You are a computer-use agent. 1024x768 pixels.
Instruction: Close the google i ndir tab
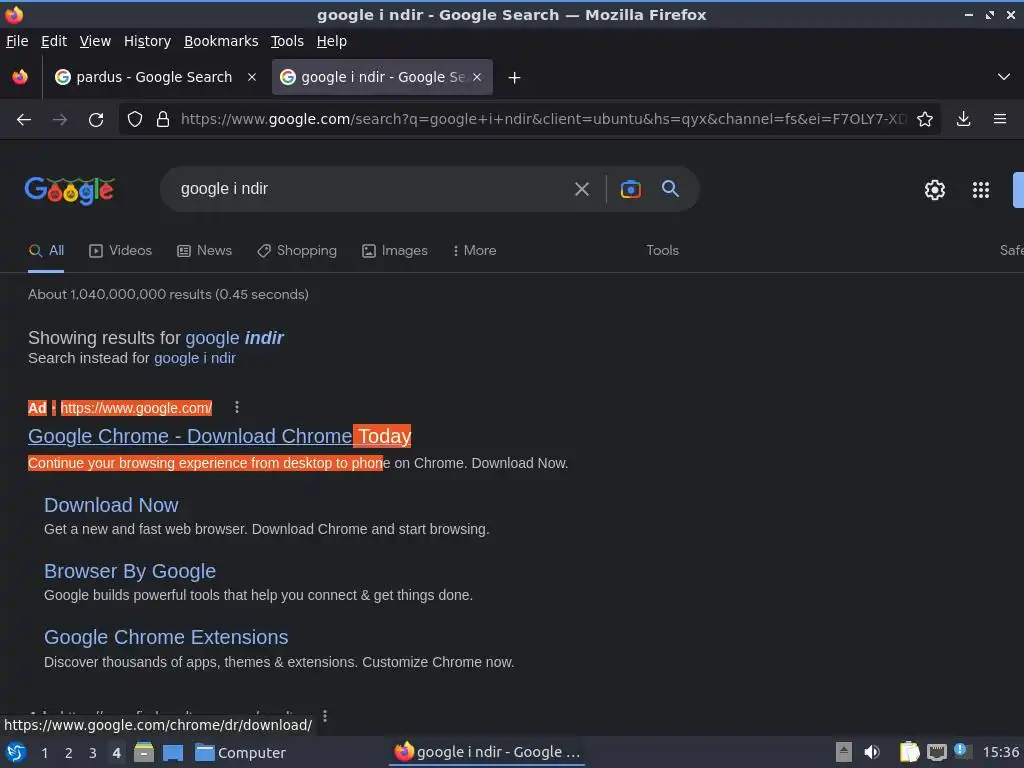coord(477,77)
